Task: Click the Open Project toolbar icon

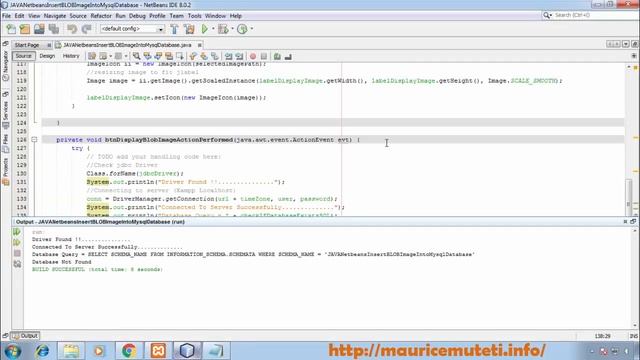Action: (x=39, y=29)
